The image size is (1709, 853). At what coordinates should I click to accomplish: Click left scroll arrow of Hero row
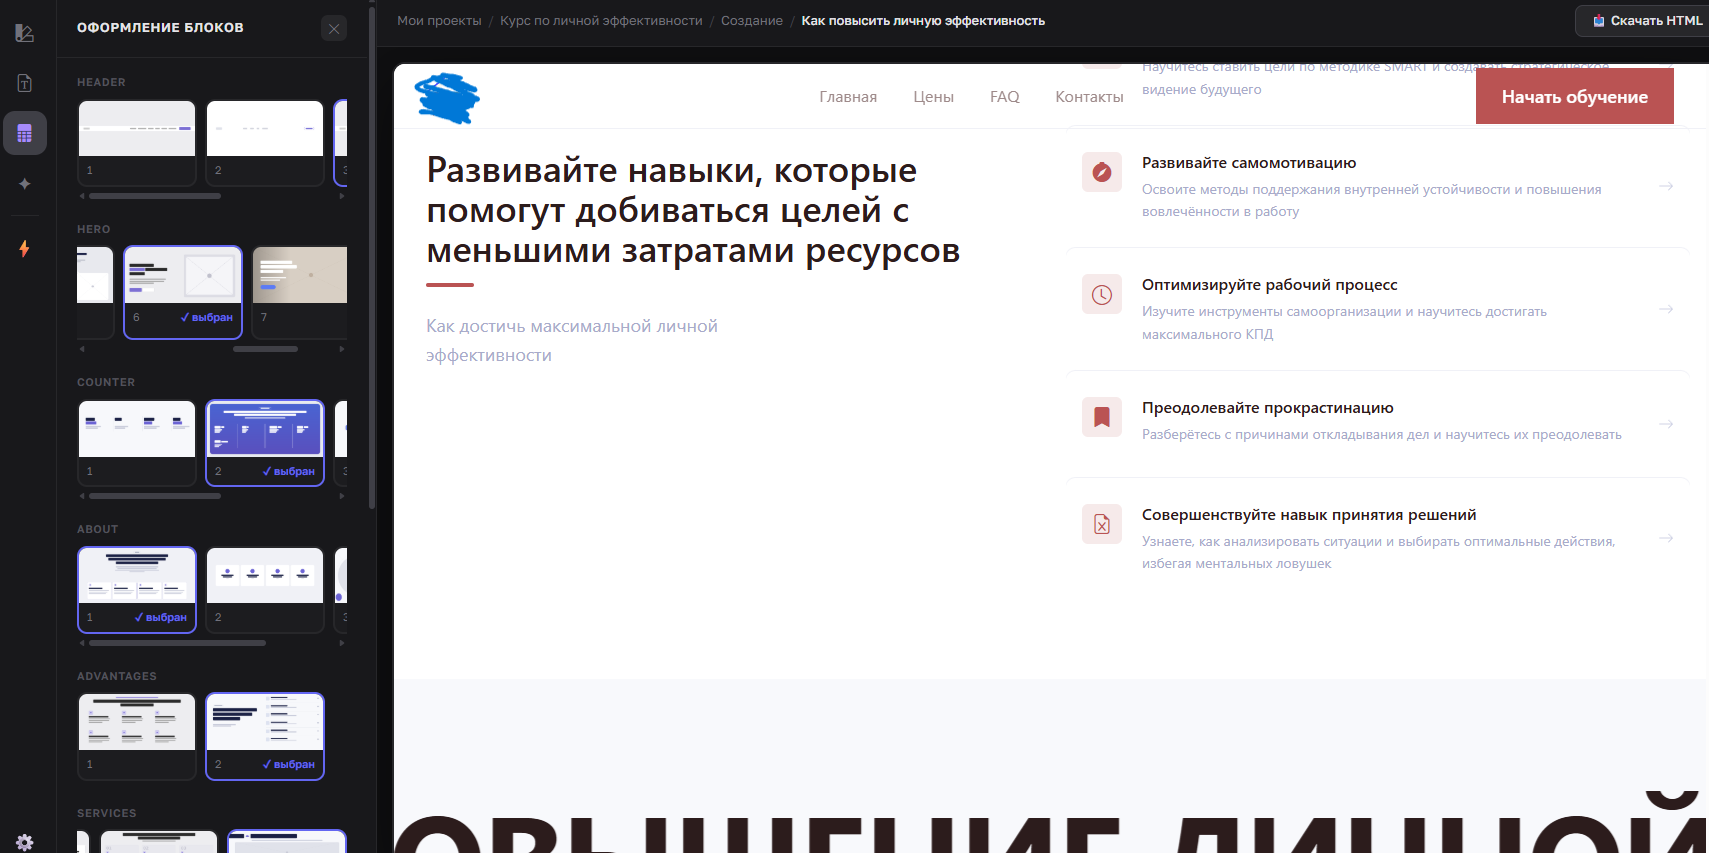pyautogui.click(x=82, y=349)
